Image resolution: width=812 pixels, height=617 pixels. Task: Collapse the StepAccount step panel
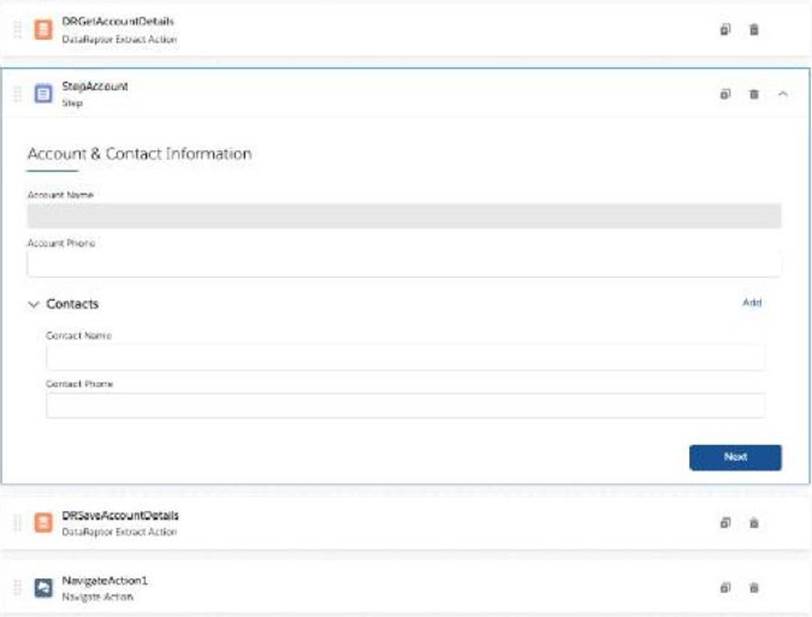coord(782,94)
